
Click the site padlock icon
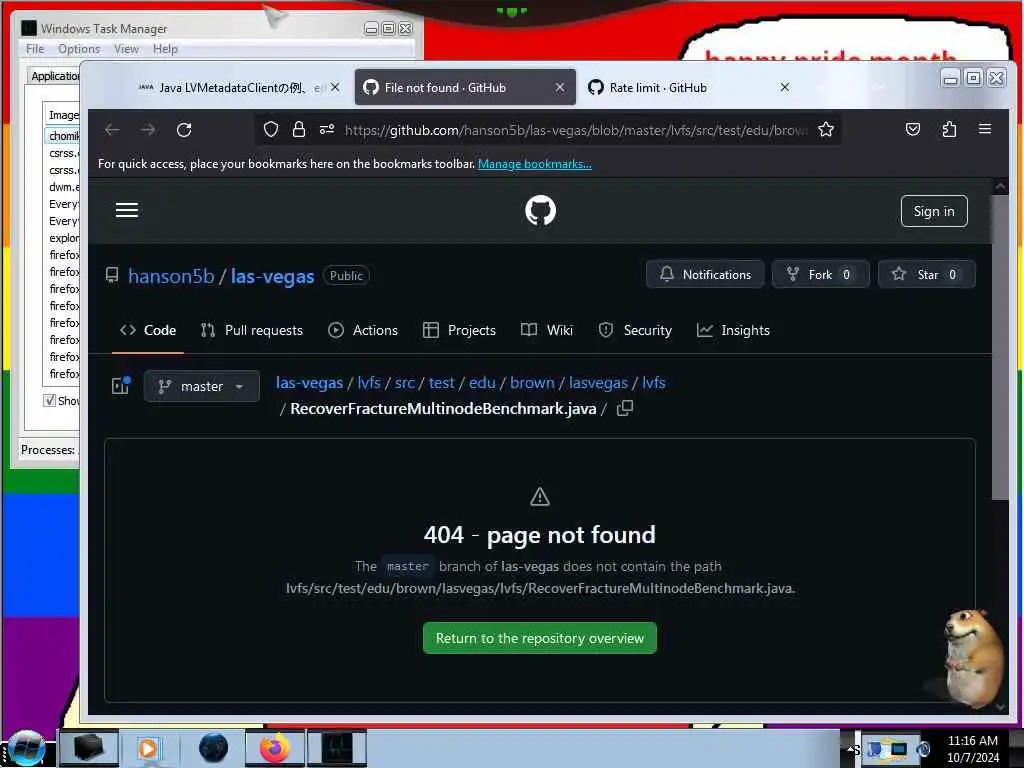coord(298,129)
